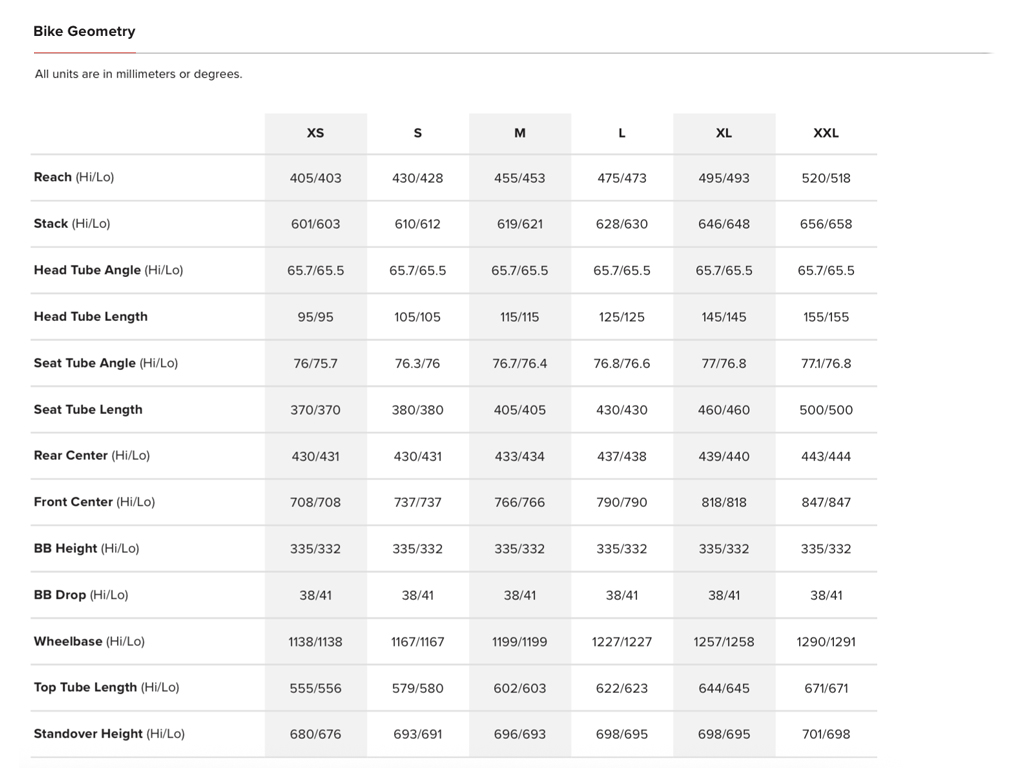This screenshot has width=1024, height=768.
Task: Select the Head Tube Length row label
Action: click(91, 317)
